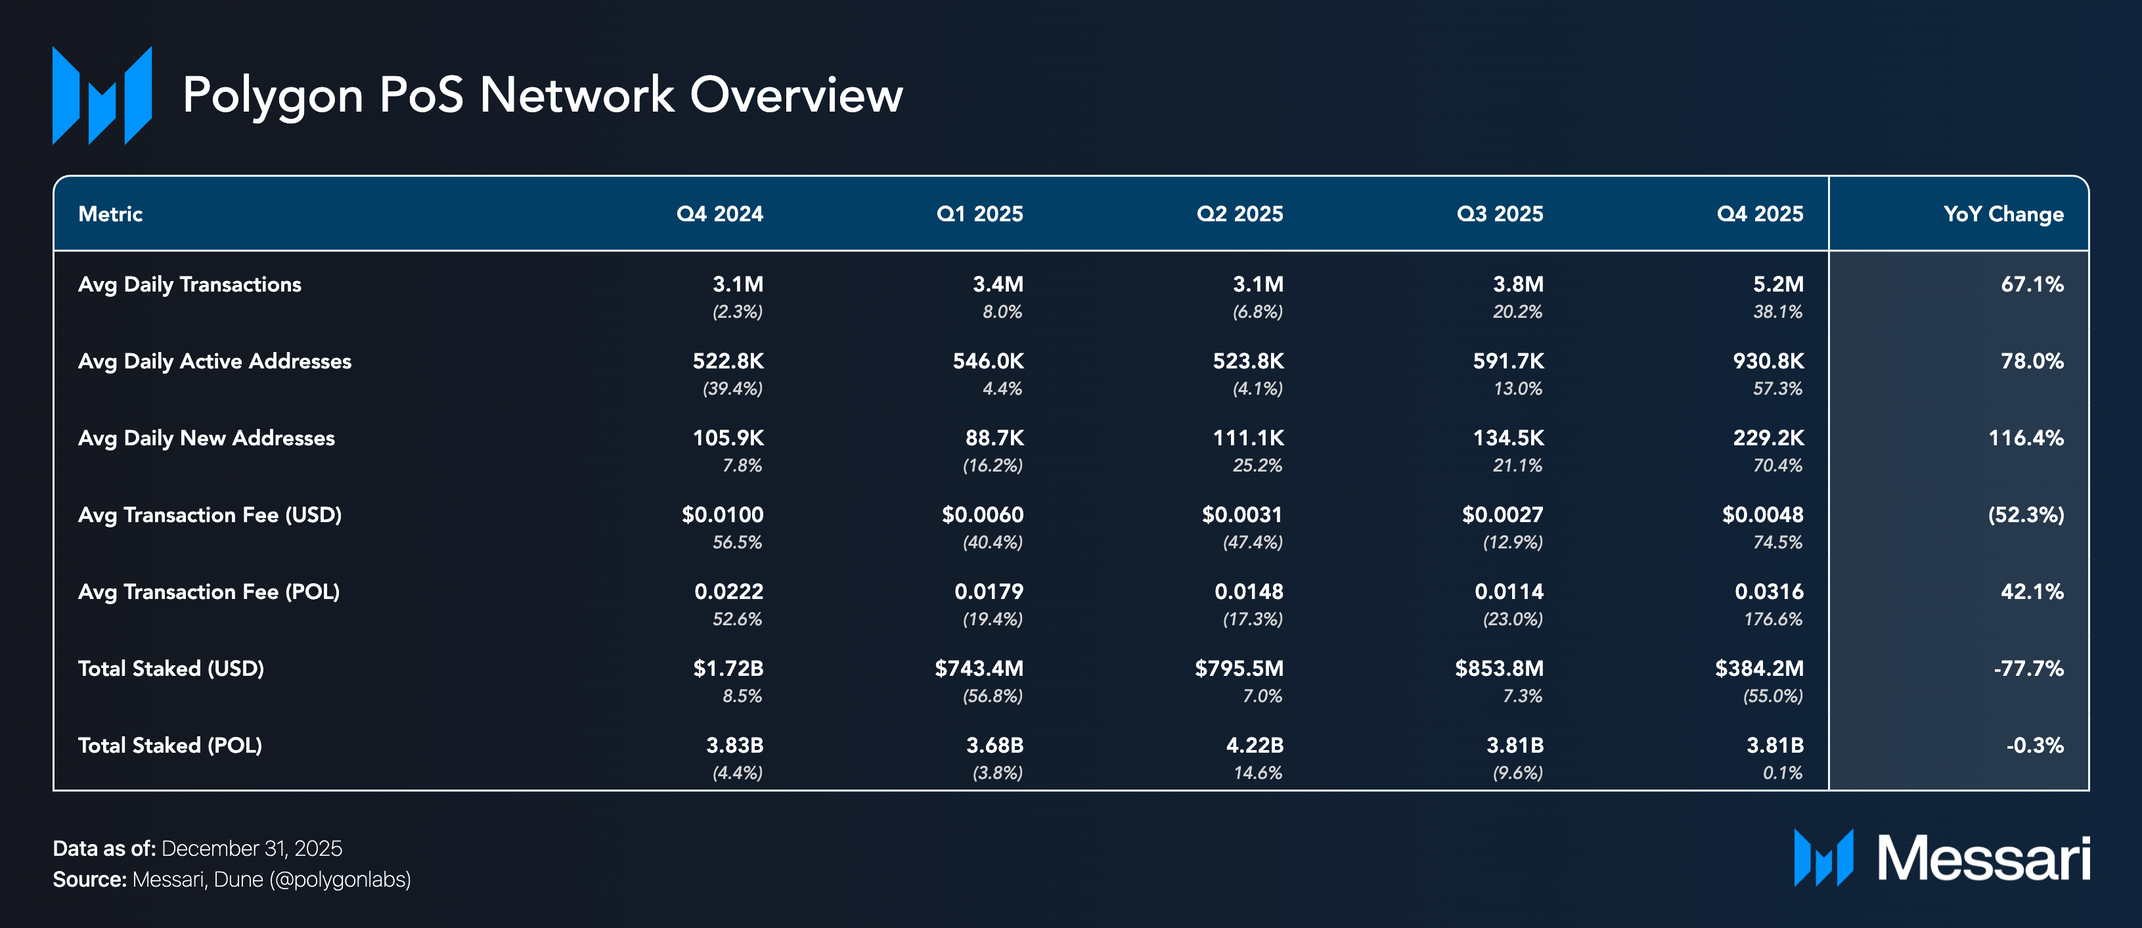Viewport: 2142px width, 928px height.
Task: Select the $743.4M total staked value
Action: [979, 669]
